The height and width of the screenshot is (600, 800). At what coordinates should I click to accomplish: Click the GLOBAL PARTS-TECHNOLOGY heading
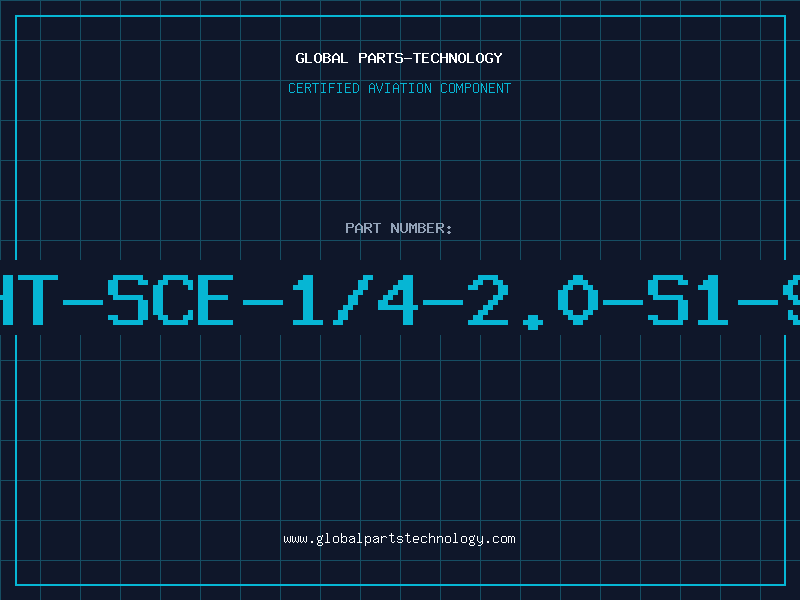pos(399,58)
